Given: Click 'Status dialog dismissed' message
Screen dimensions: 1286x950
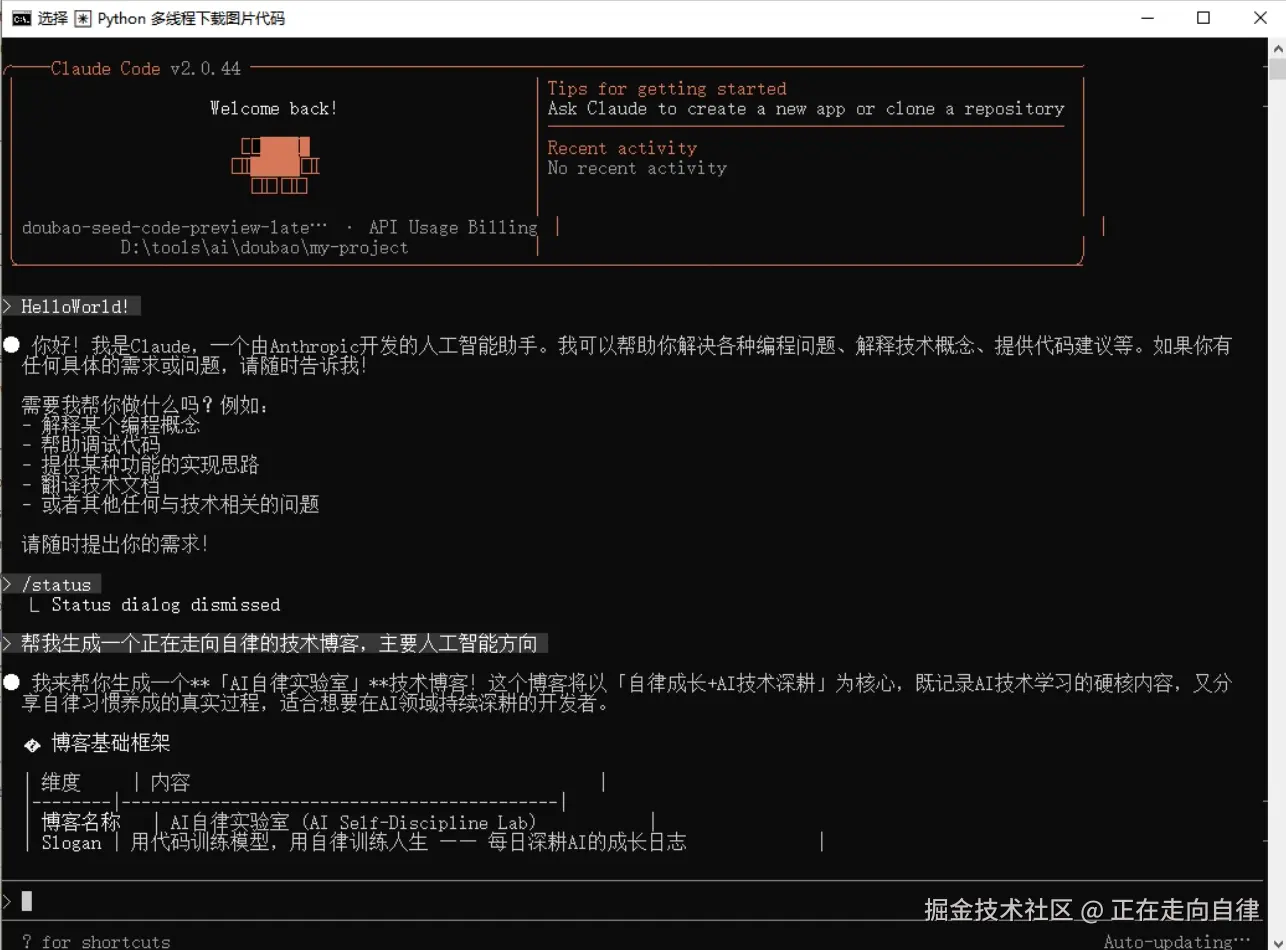Looking at the screenshot, I should click(x=165, y=604).
